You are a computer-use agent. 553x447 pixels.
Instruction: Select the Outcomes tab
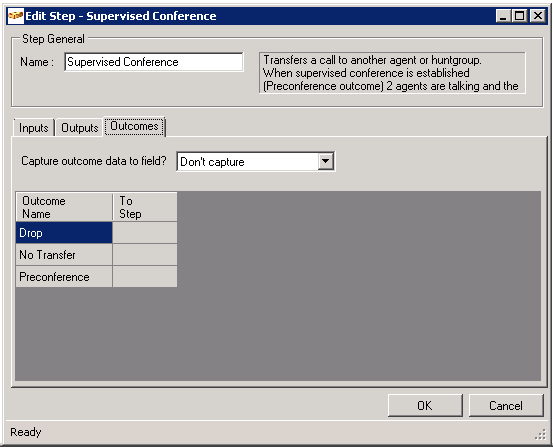click(x=134, y=126)
